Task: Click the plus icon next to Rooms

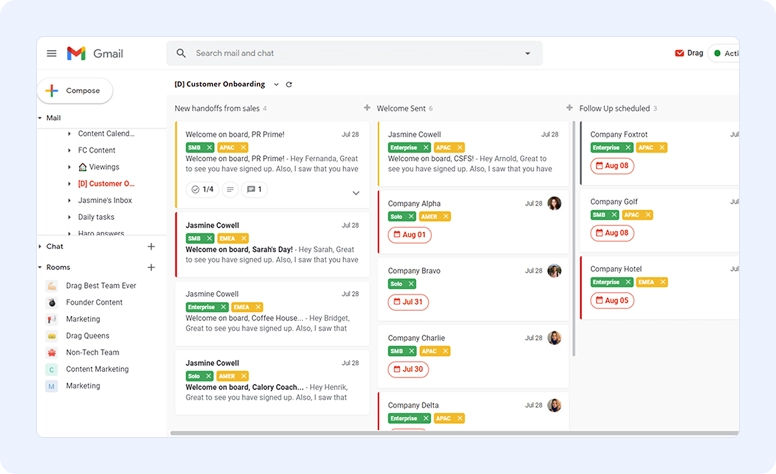Action: point(151,267)
